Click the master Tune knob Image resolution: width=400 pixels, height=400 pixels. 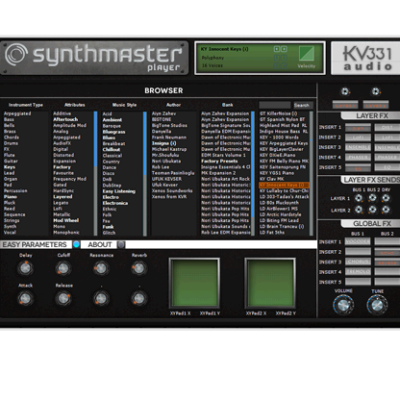point(377,305)
